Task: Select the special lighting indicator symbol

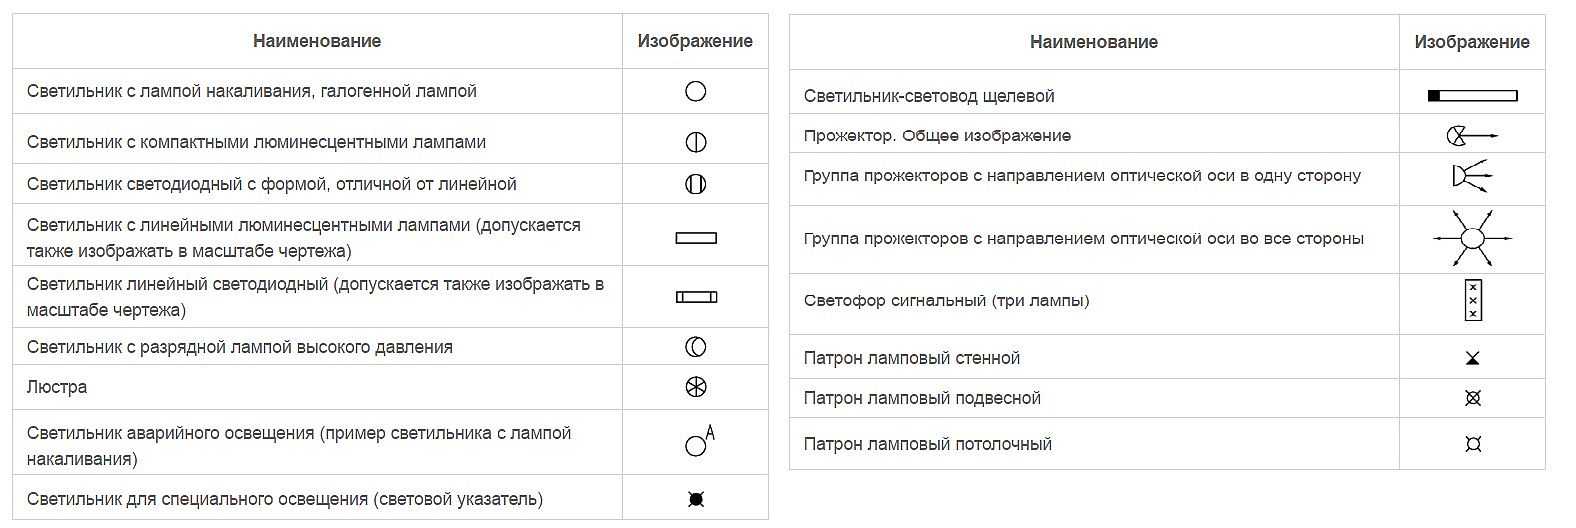Action: click(696, 499)
